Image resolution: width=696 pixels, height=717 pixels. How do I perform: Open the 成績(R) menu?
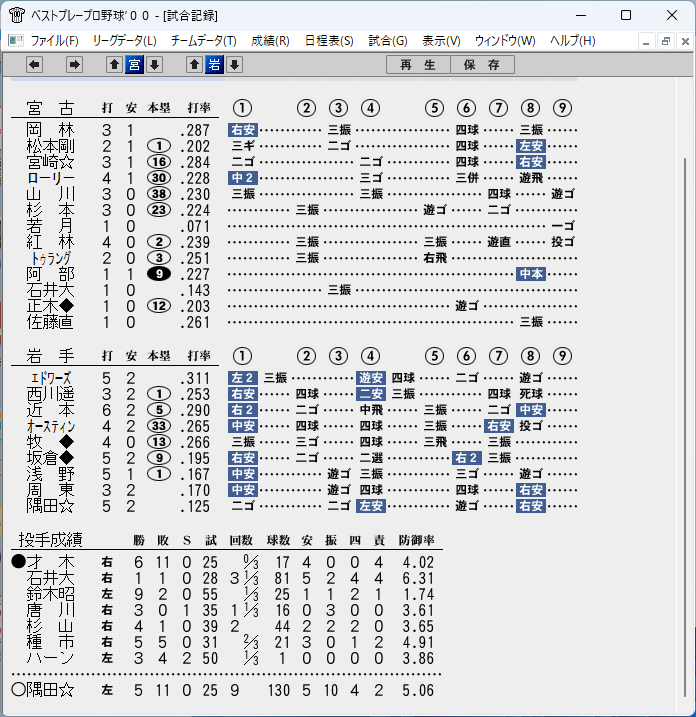(270, 41)
